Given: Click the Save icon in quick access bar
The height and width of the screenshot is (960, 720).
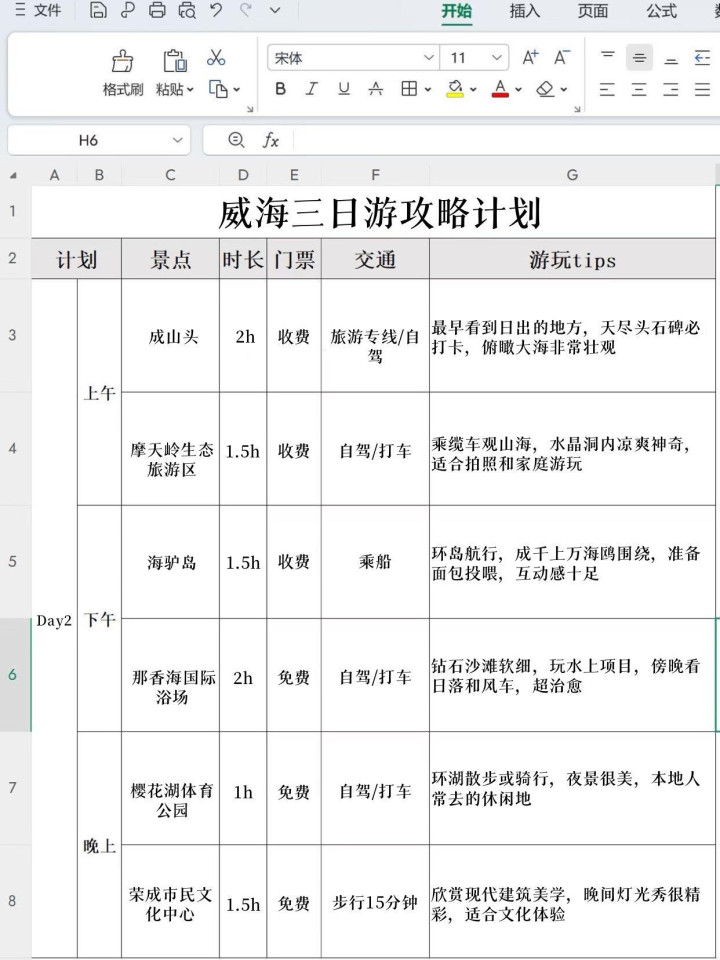Looking at the screenshot, I should [x=97, y=11].
